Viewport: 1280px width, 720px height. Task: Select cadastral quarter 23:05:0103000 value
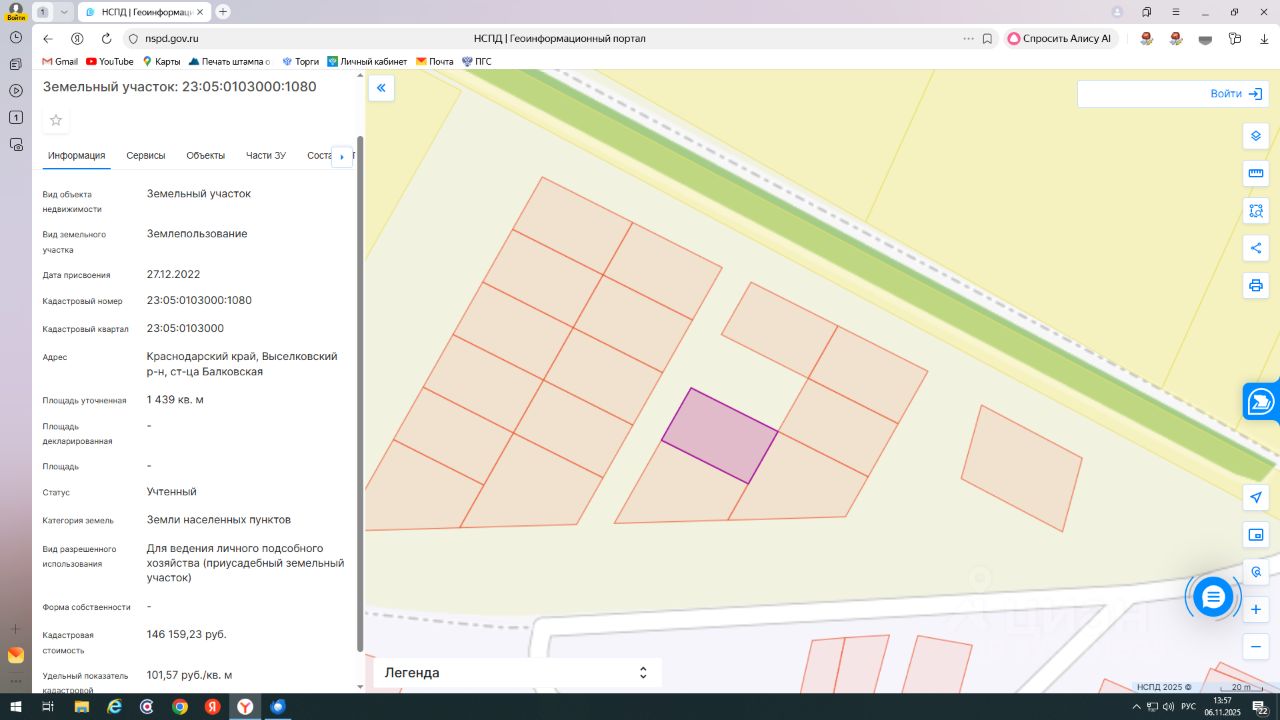(185, 328)
